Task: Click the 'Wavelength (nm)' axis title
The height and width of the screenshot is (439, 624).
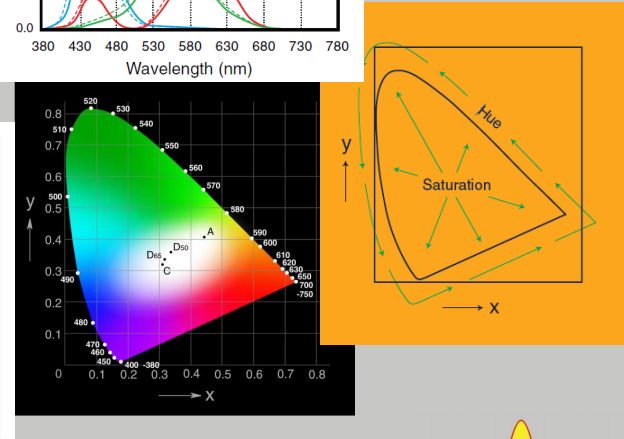Action: (189, 69)
